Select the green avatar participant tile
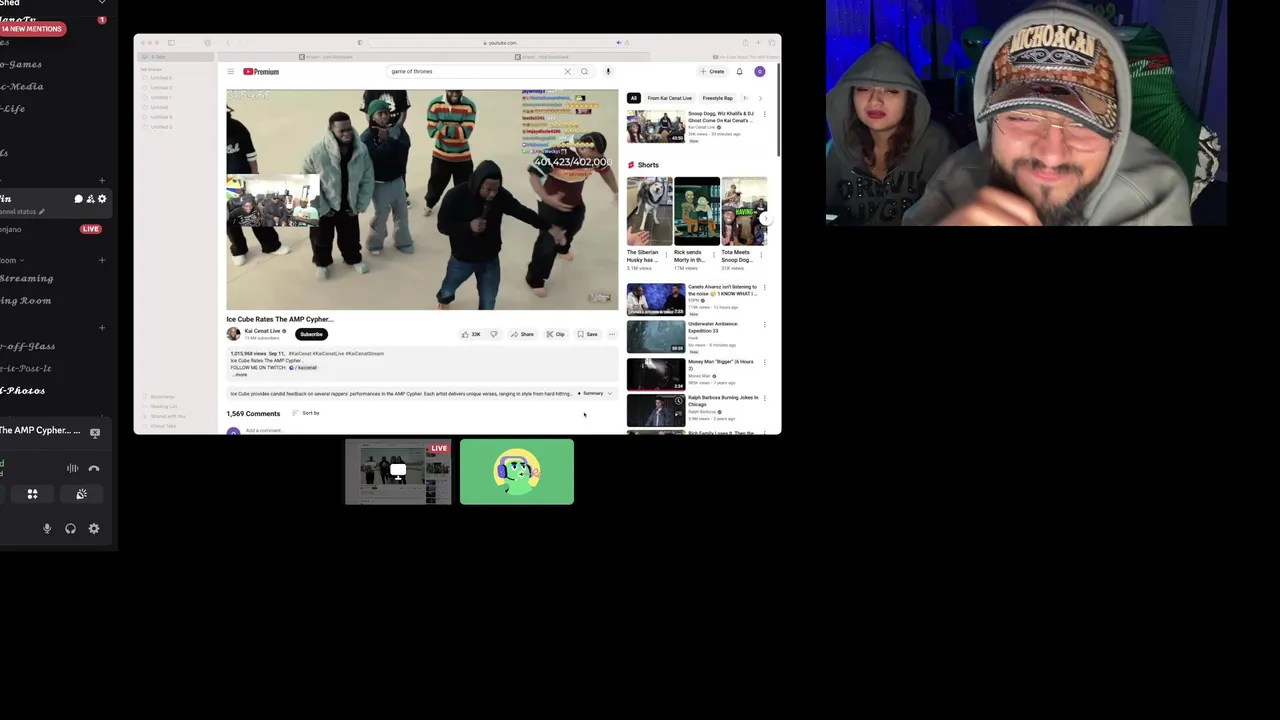1280x720 pixels. click(x=517, y=472)
